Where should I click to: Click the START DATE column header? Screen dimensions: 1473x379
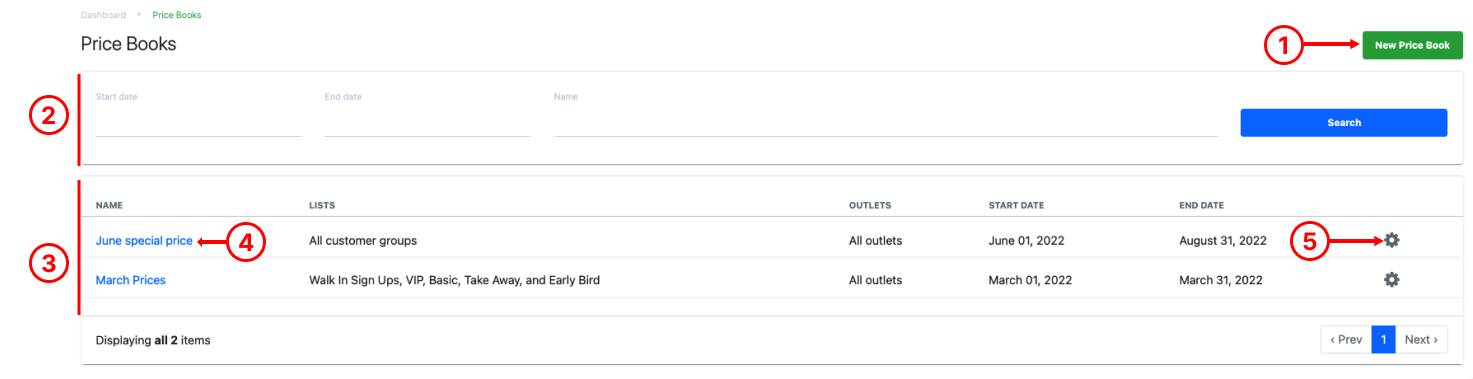tap(1016, 205)
